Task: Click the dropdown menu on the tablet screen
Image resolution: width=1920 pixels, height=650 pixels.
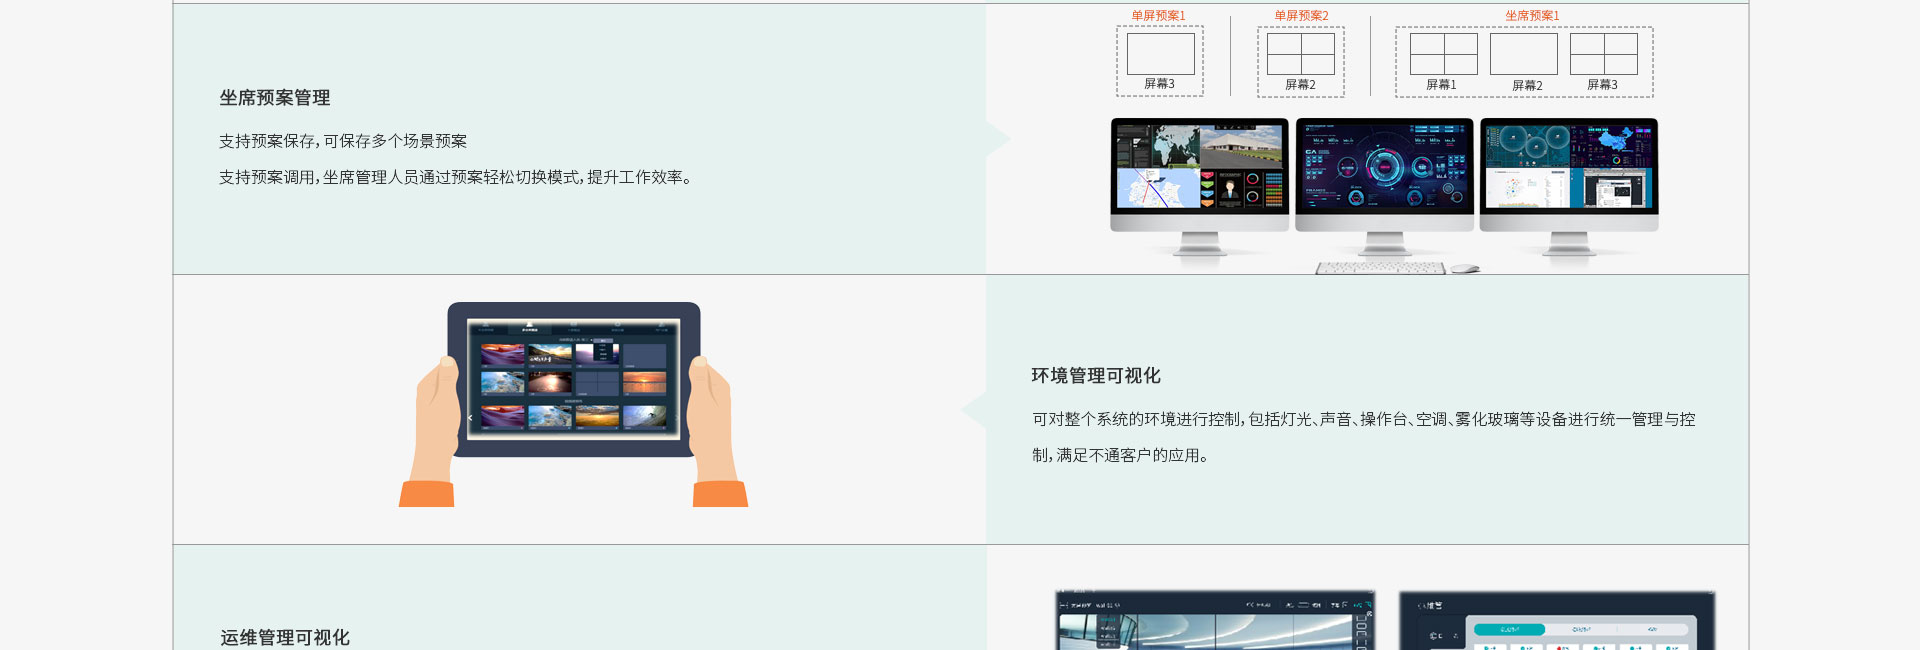Action: point(604,342)
